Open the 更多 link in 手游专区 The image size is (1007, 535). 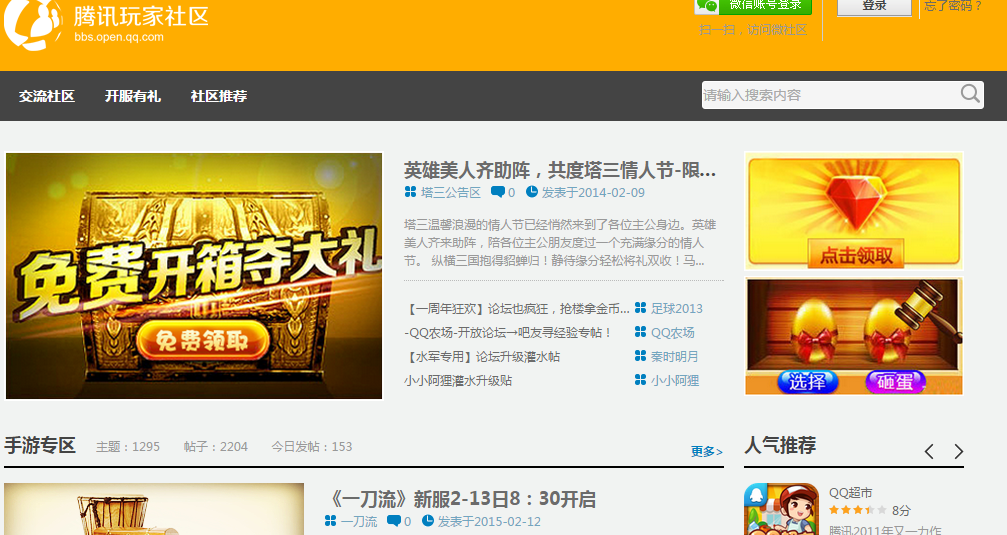706,452
